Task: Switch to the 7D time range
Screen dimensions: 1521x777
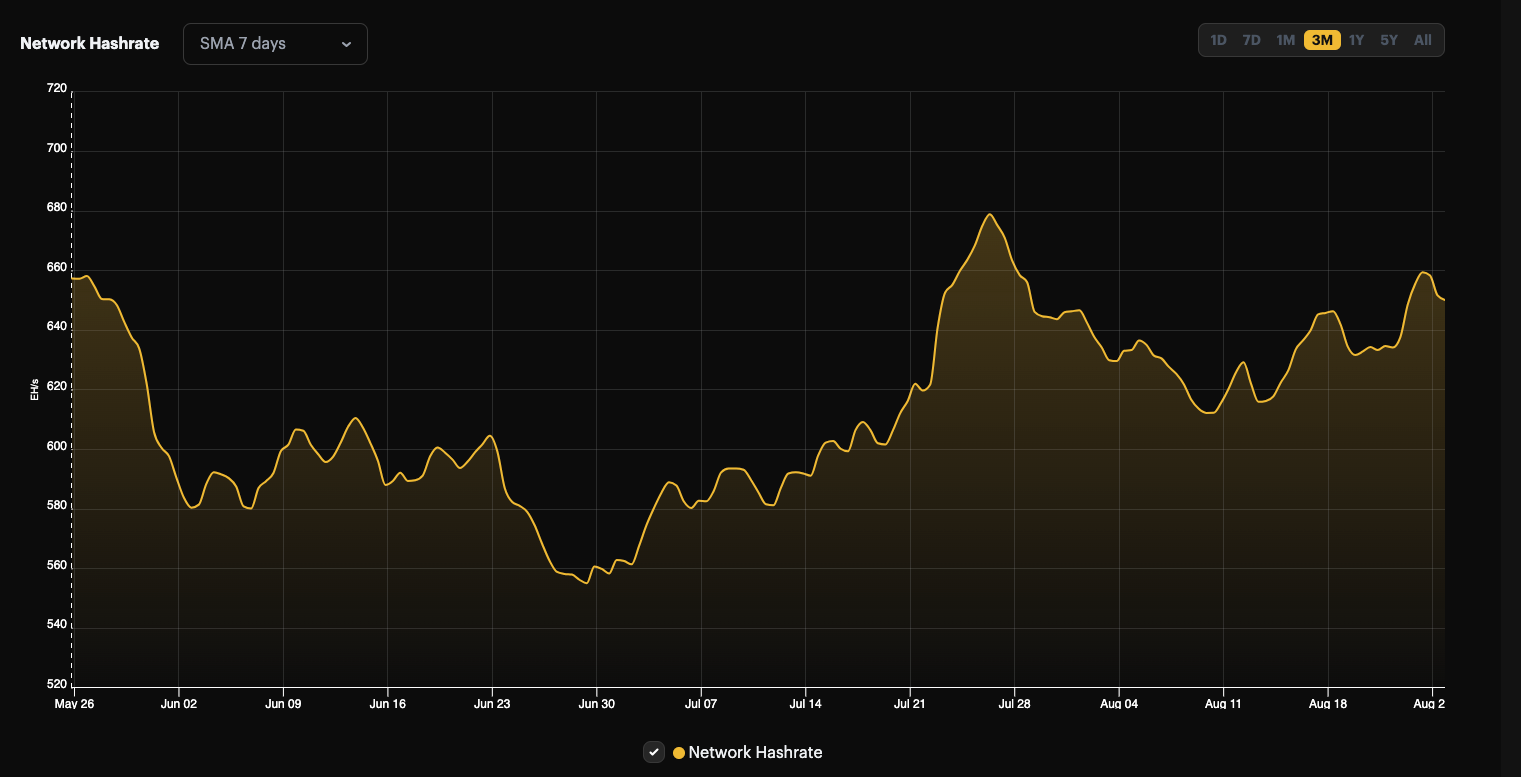Action: (x=1251, y=40)
